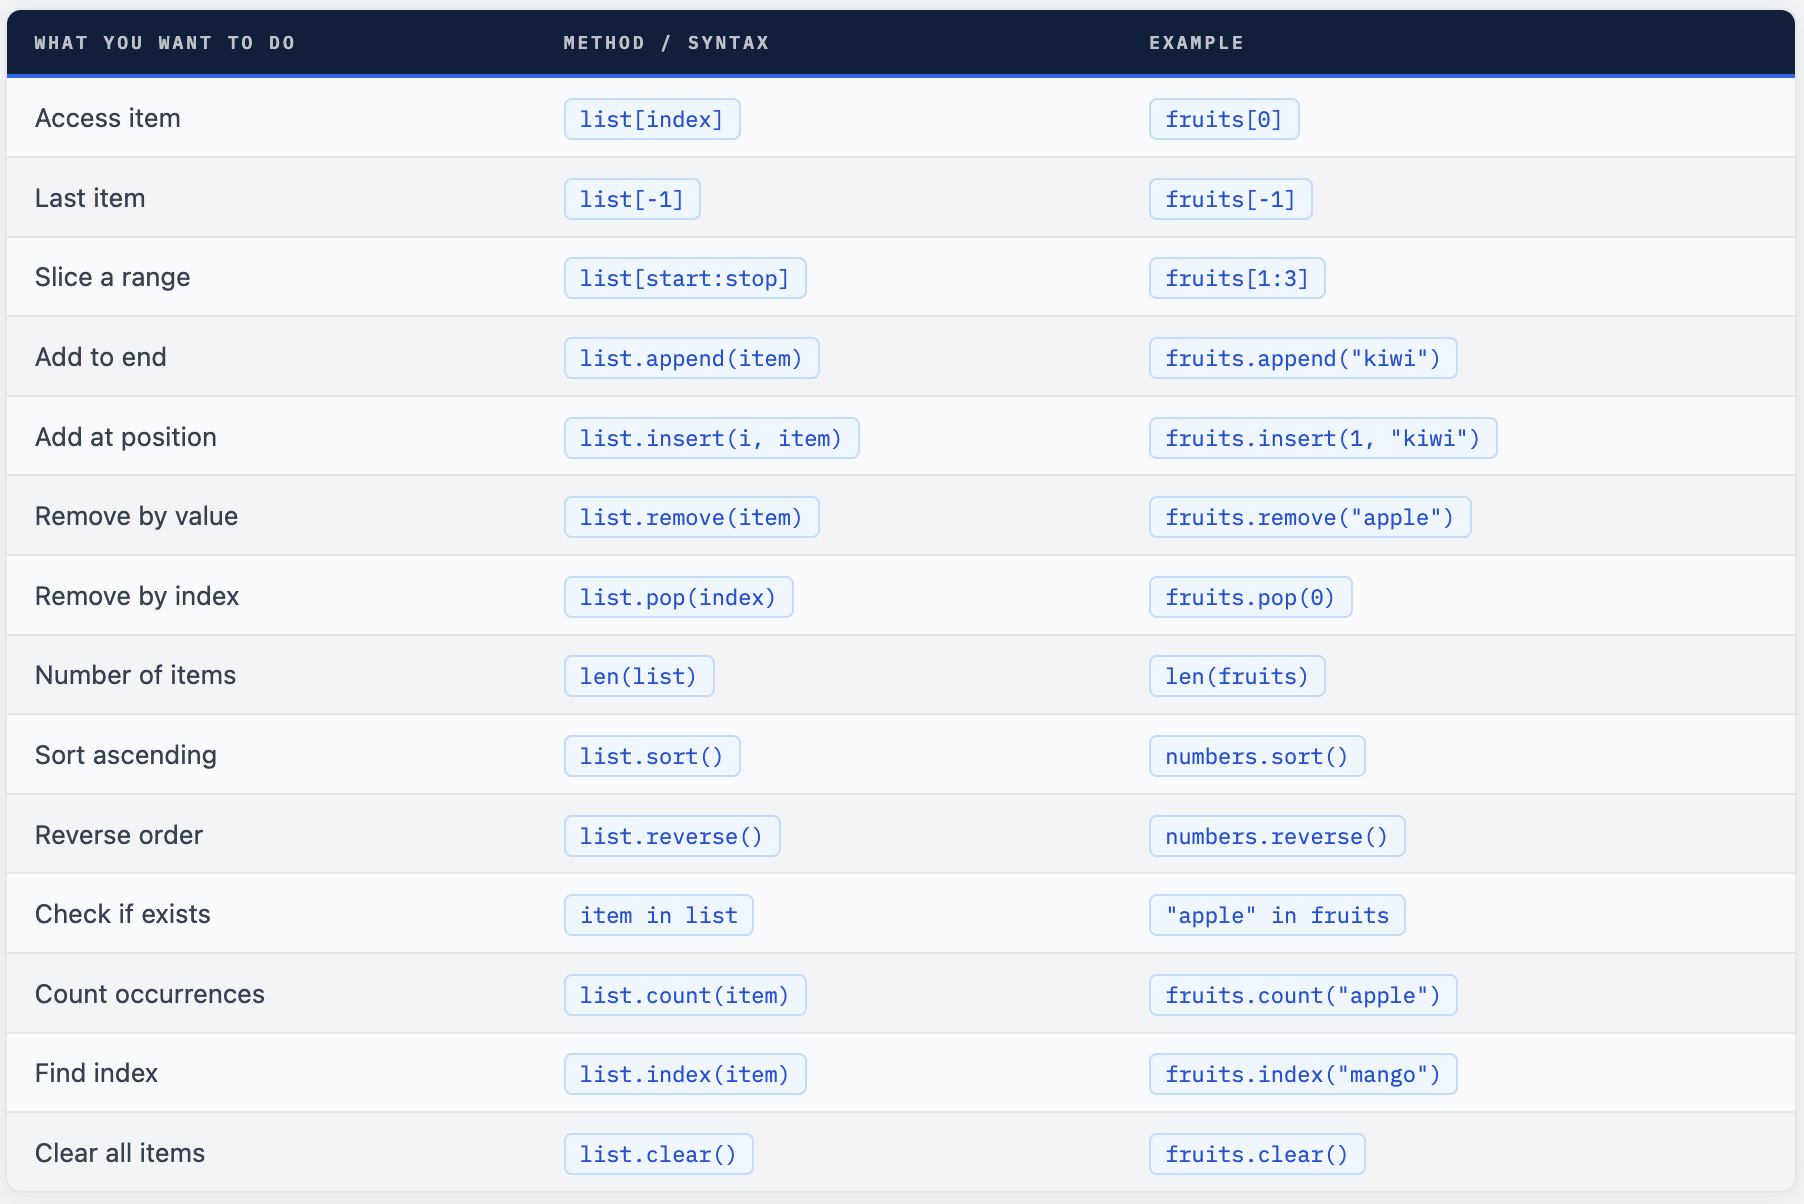Select the fruits[1:3] slice example
1804x1204 pixels.
pyautogui.click(x=1236, y=278)
